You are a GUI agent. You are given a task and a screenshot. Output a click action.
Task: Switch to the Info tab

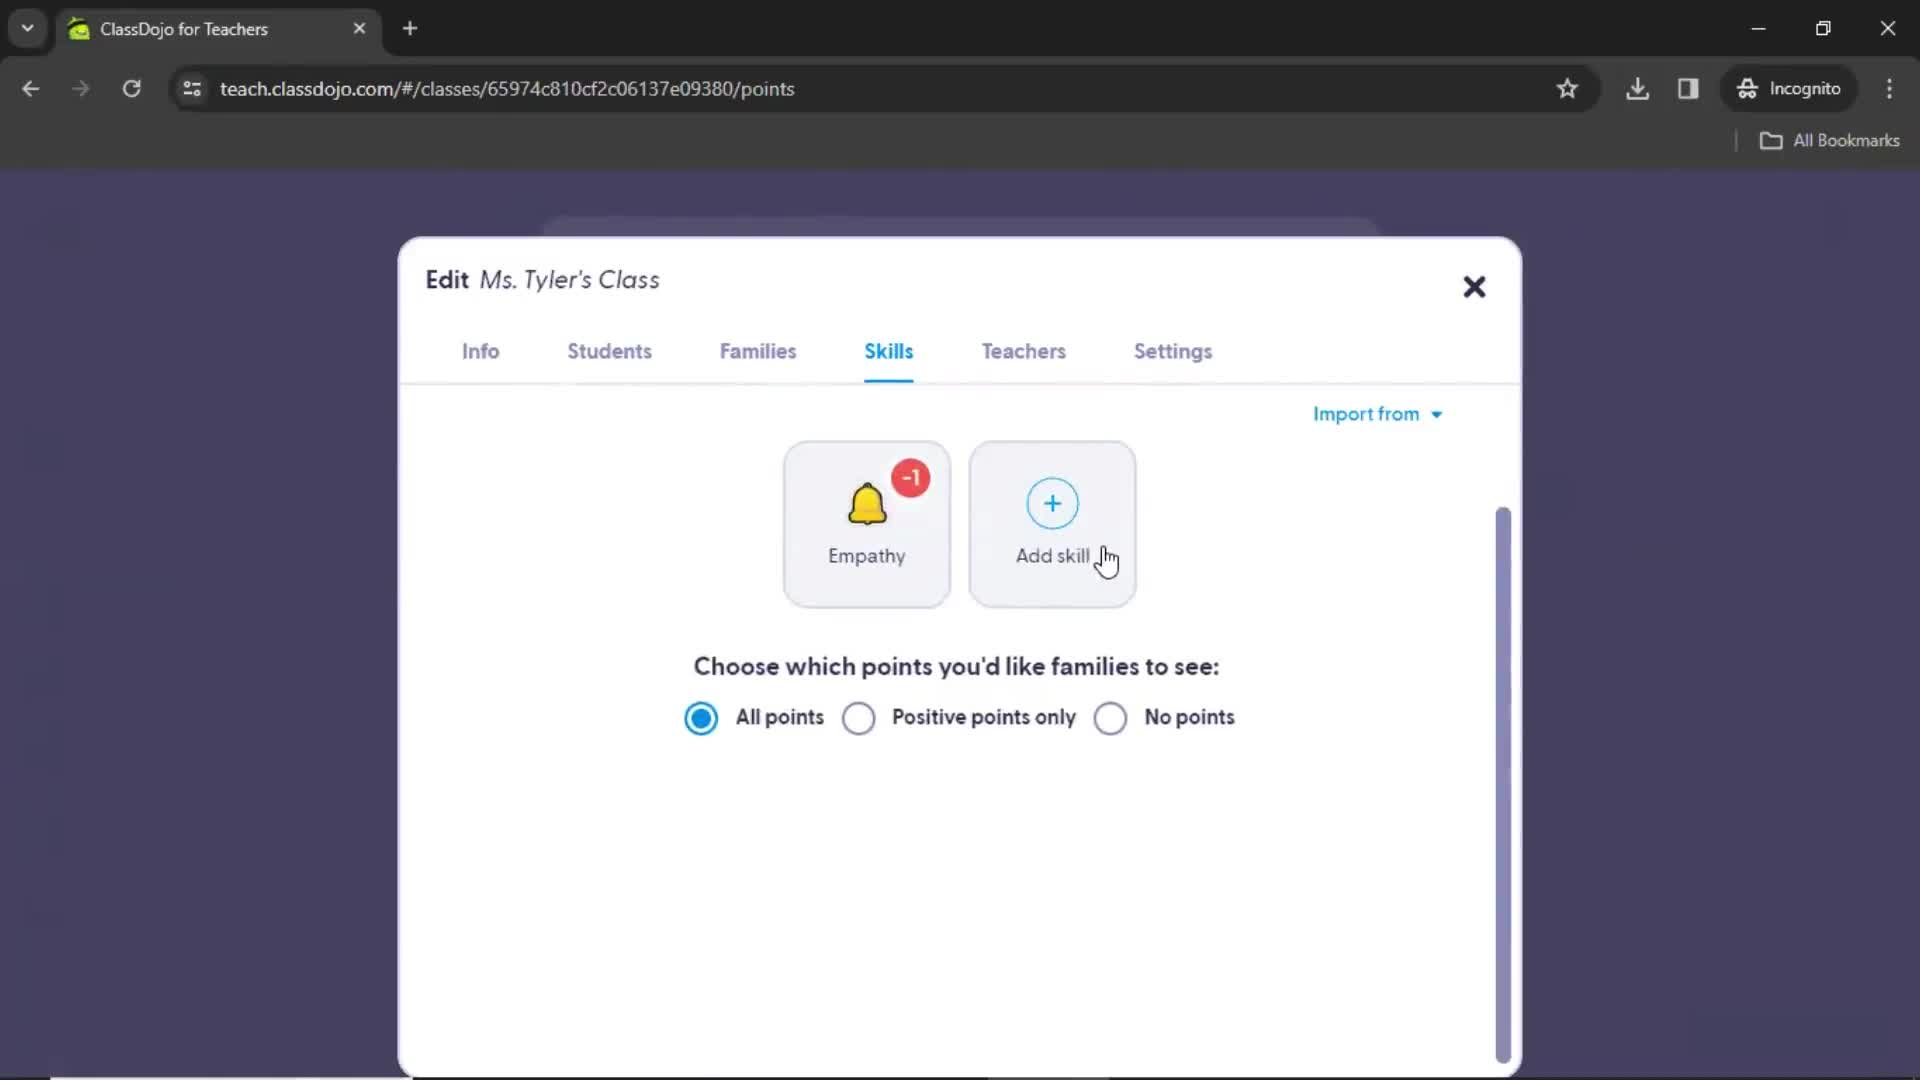(x=480, y=351)
